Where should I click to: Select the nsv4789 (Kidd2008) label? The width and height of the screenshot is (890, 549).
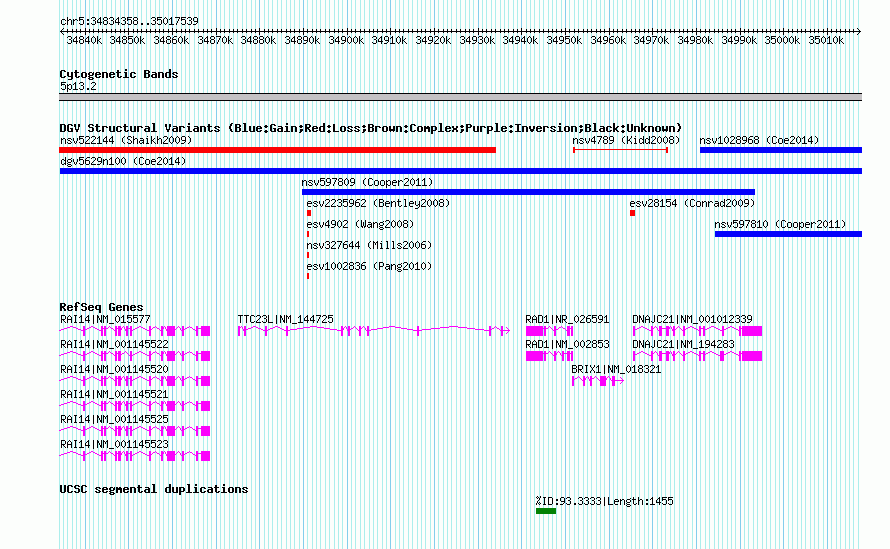point(626,140)
